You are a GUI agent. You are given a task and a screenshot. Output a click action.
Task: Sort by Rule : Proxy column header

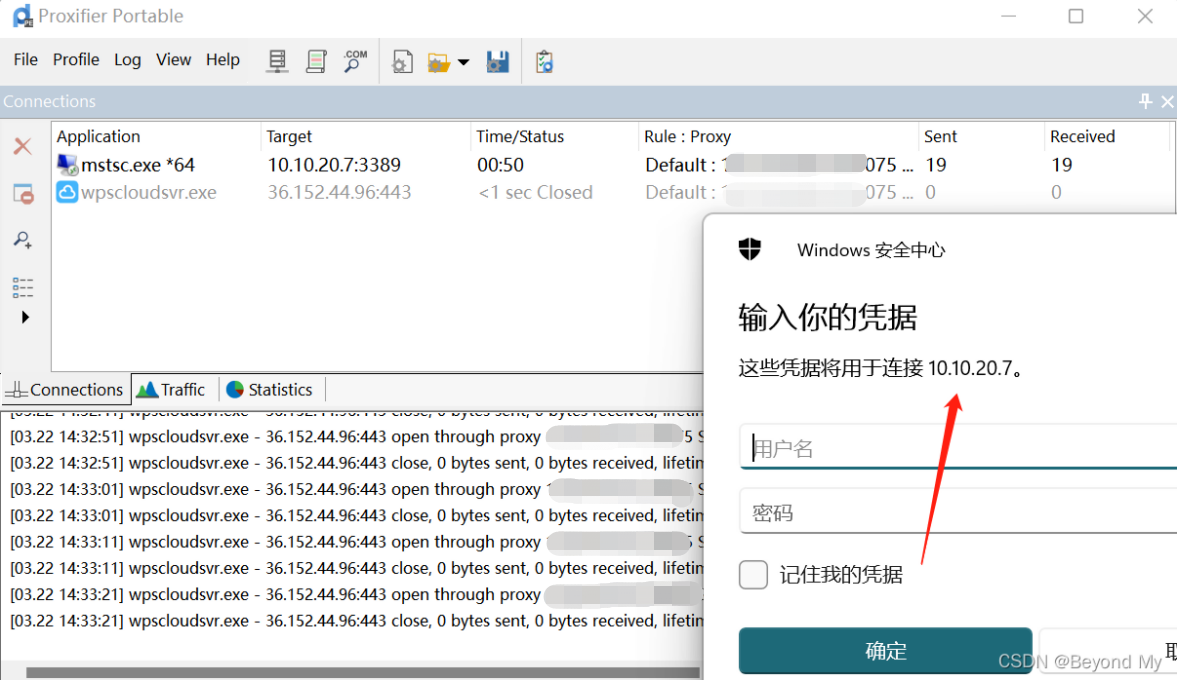[778, 137]
